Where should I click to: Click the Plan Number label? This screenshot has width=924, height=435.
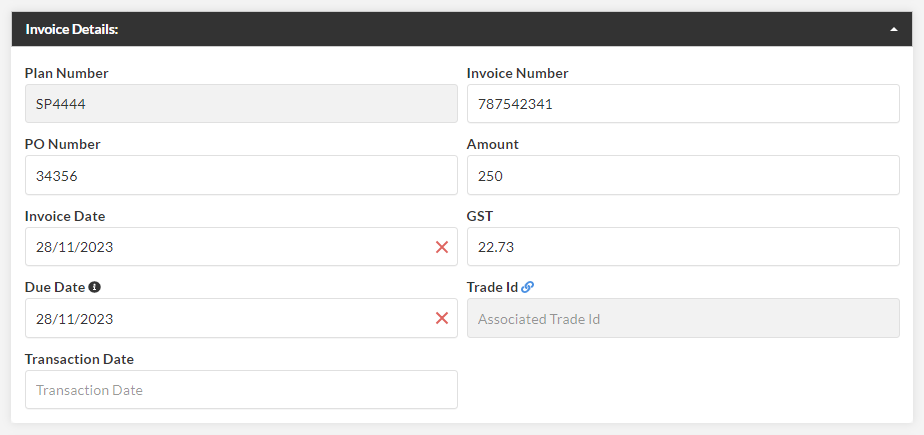point(67,73)
